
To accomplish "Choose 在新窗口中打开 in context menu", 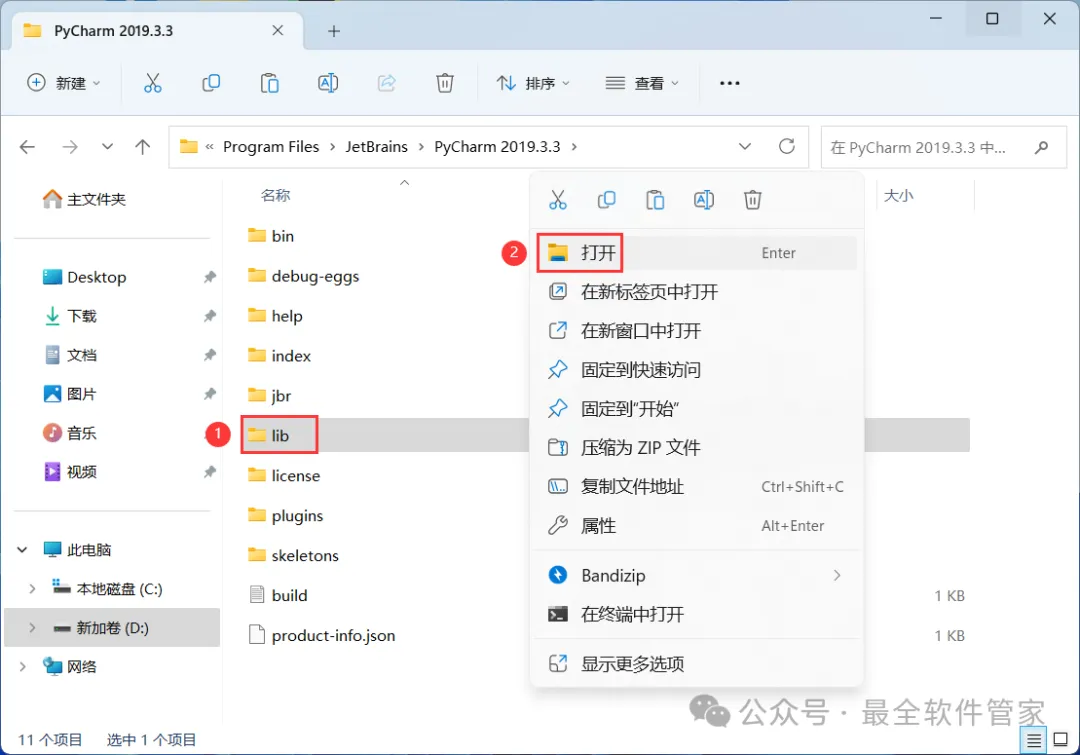I will pyautogui.click(x=697, y=331).
